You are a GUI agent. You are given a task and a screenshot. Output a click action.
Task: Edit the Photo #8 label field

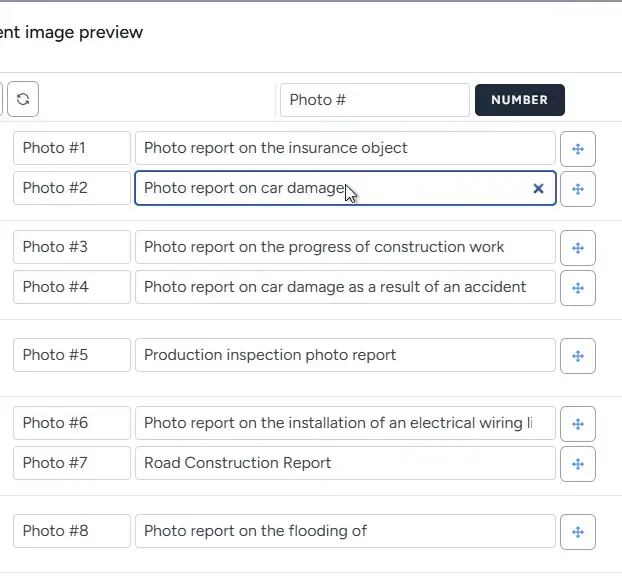point(72,531)
